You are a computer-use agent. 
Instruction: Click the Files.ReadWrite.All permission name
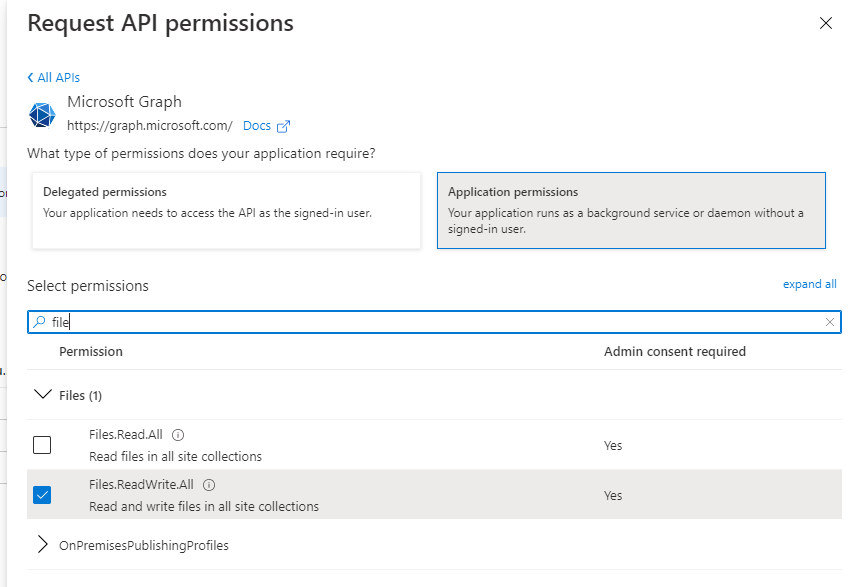pos(141,485)
